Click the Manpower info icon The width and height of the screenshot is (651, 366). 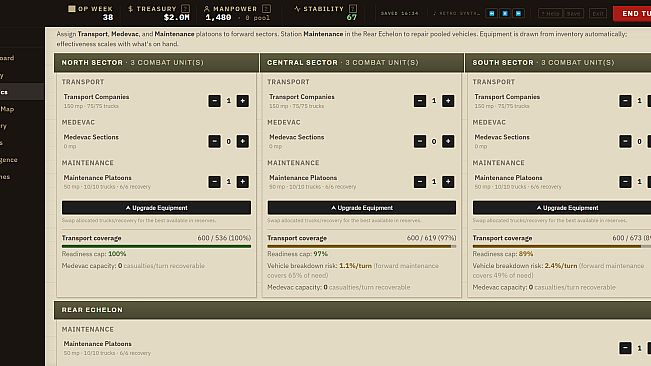(x=267, y=8)
